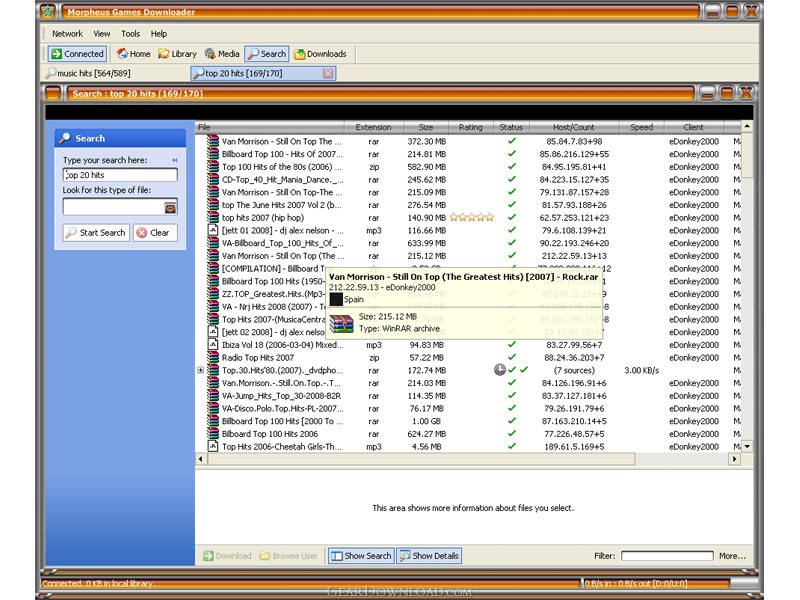Click archive icon of Radio Top Hits 2007

click(213, 358)
